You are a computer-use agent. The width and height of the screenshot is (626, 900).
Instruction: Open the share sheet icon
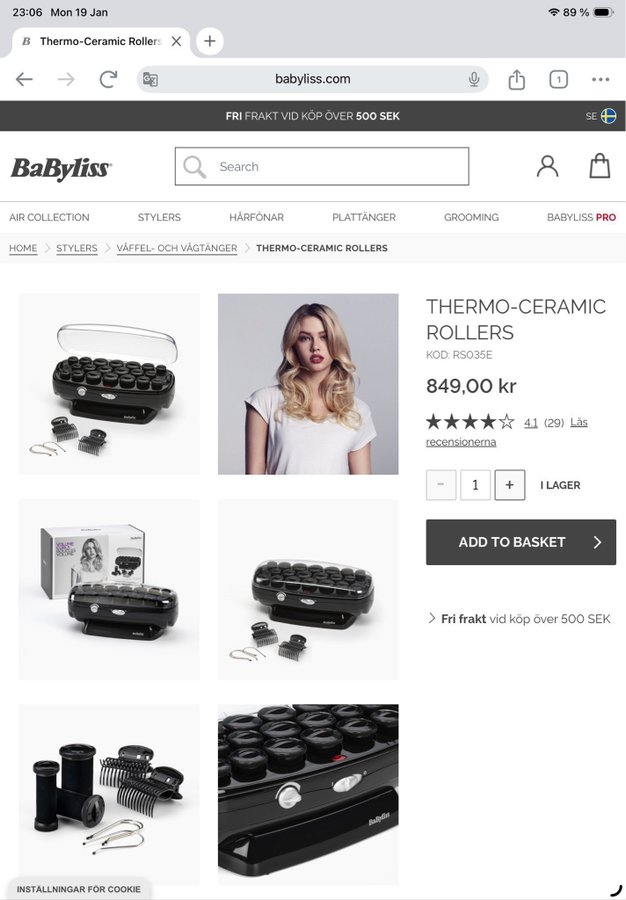(516, 79)
